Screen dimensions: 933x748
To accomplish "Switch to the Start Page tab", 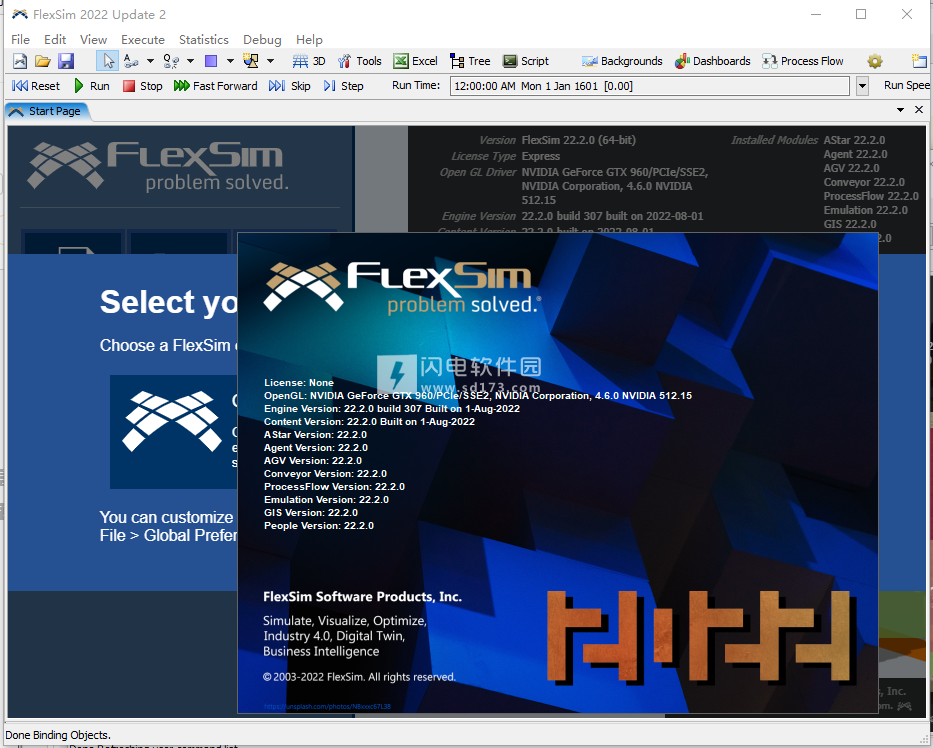I will coord(46,111).
